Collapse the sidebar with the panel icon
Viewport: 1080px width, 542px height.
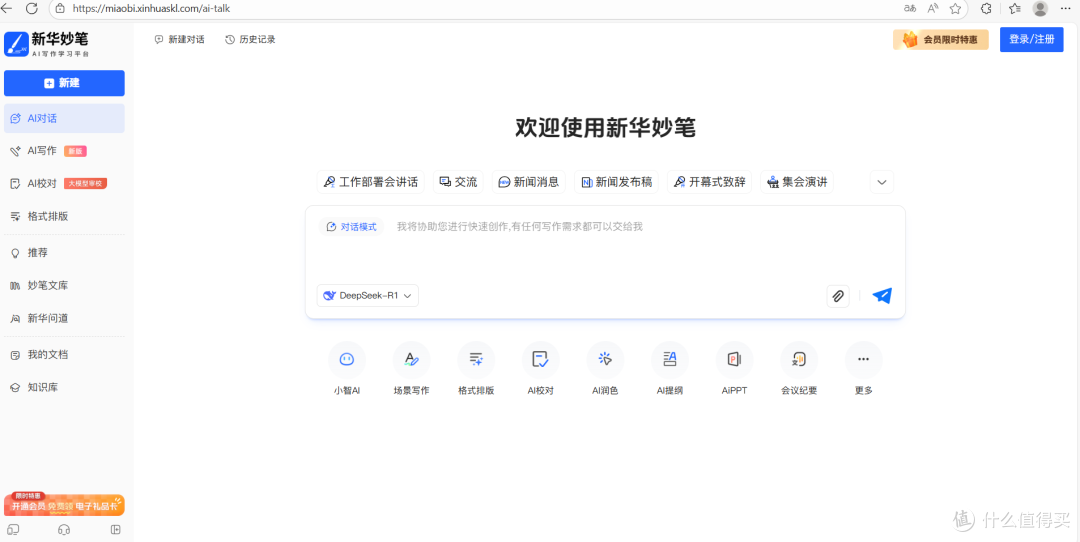click(116, 530)
